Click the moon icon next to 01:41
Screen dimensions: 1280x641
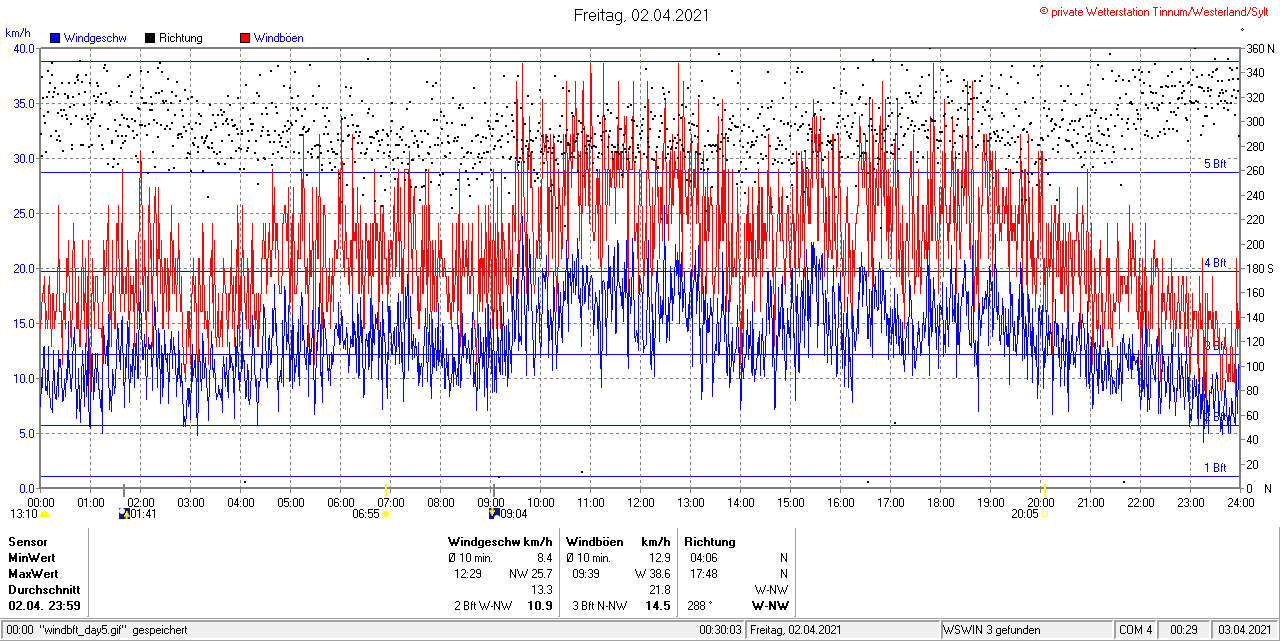point(124,514)
